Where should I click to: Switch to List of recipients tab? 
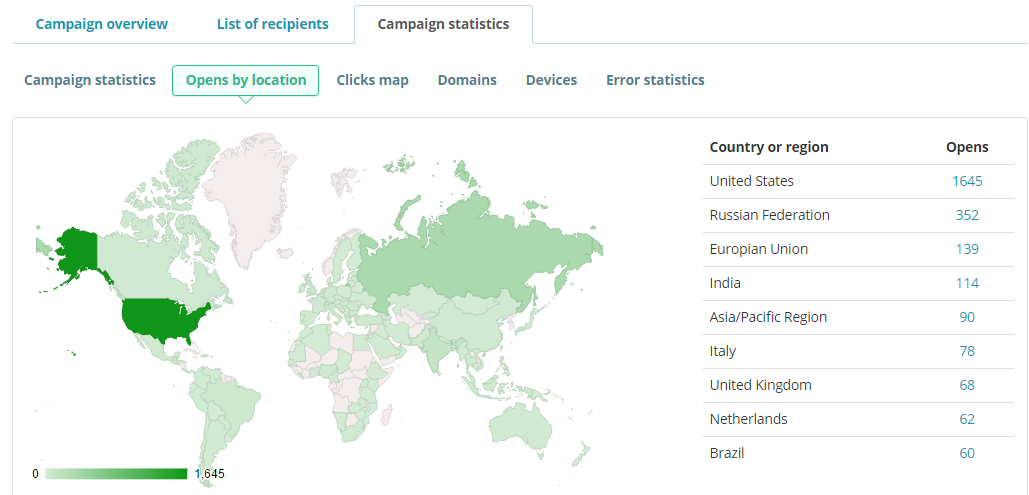272,24
